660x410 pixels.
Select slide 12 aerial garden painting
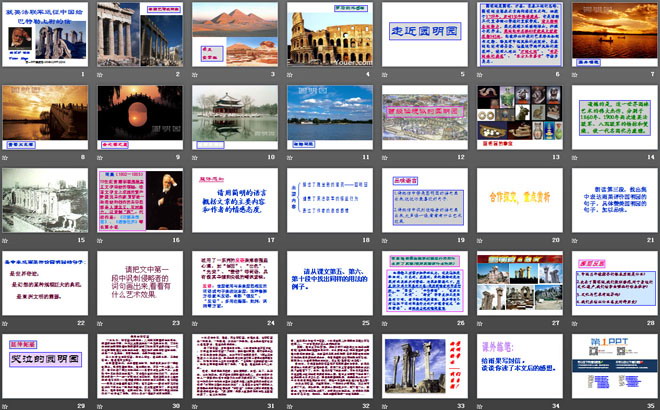[425, 117]
